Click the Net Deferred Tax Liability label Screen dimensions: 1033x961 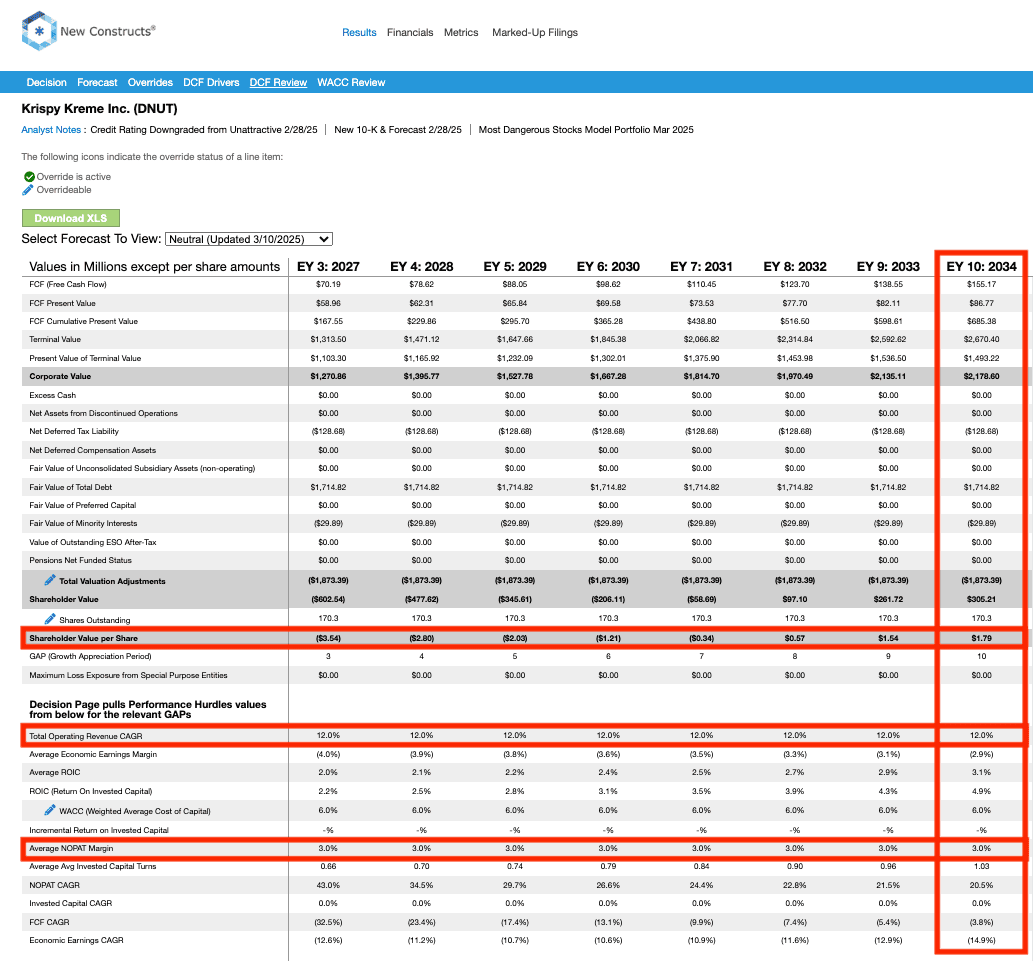click(74, 431)
